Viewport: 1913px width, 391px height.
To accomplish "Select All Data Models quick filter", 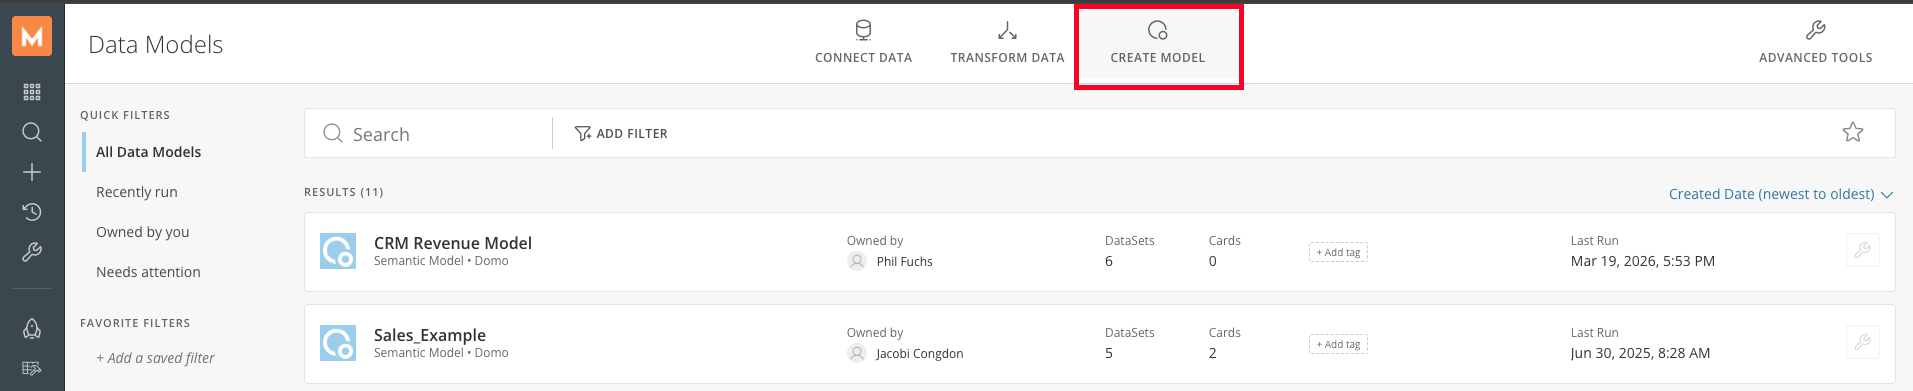I will click(x=148, y=152).
